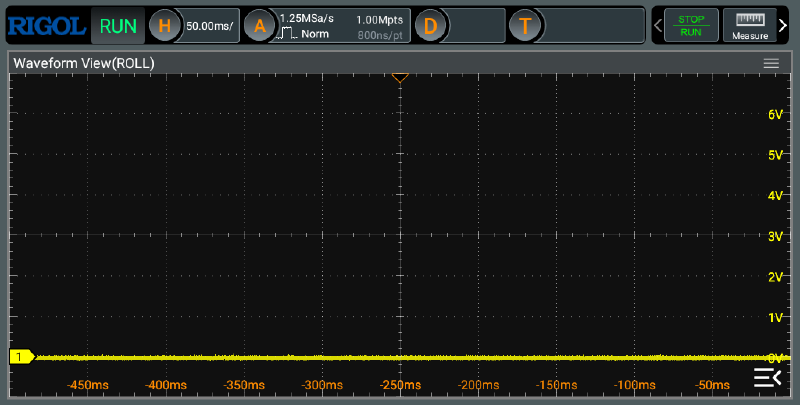Click the -150ms time axis label
Viewport: 800px width, 405px height.
(x=556, y=385)
